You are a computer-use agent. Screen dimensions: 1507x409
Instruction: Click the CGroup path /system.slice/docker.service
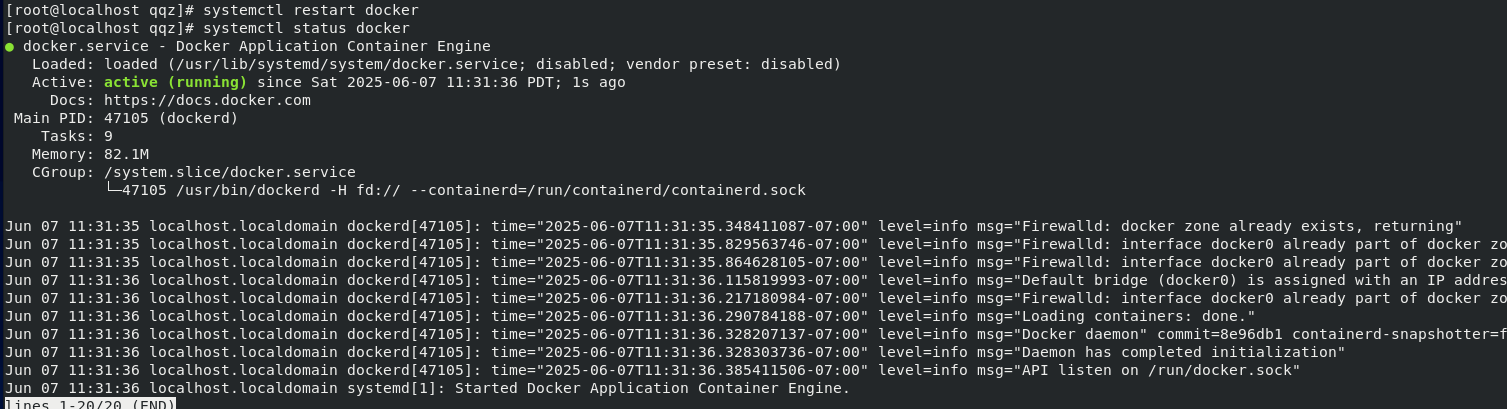click(x=229, y=172)
